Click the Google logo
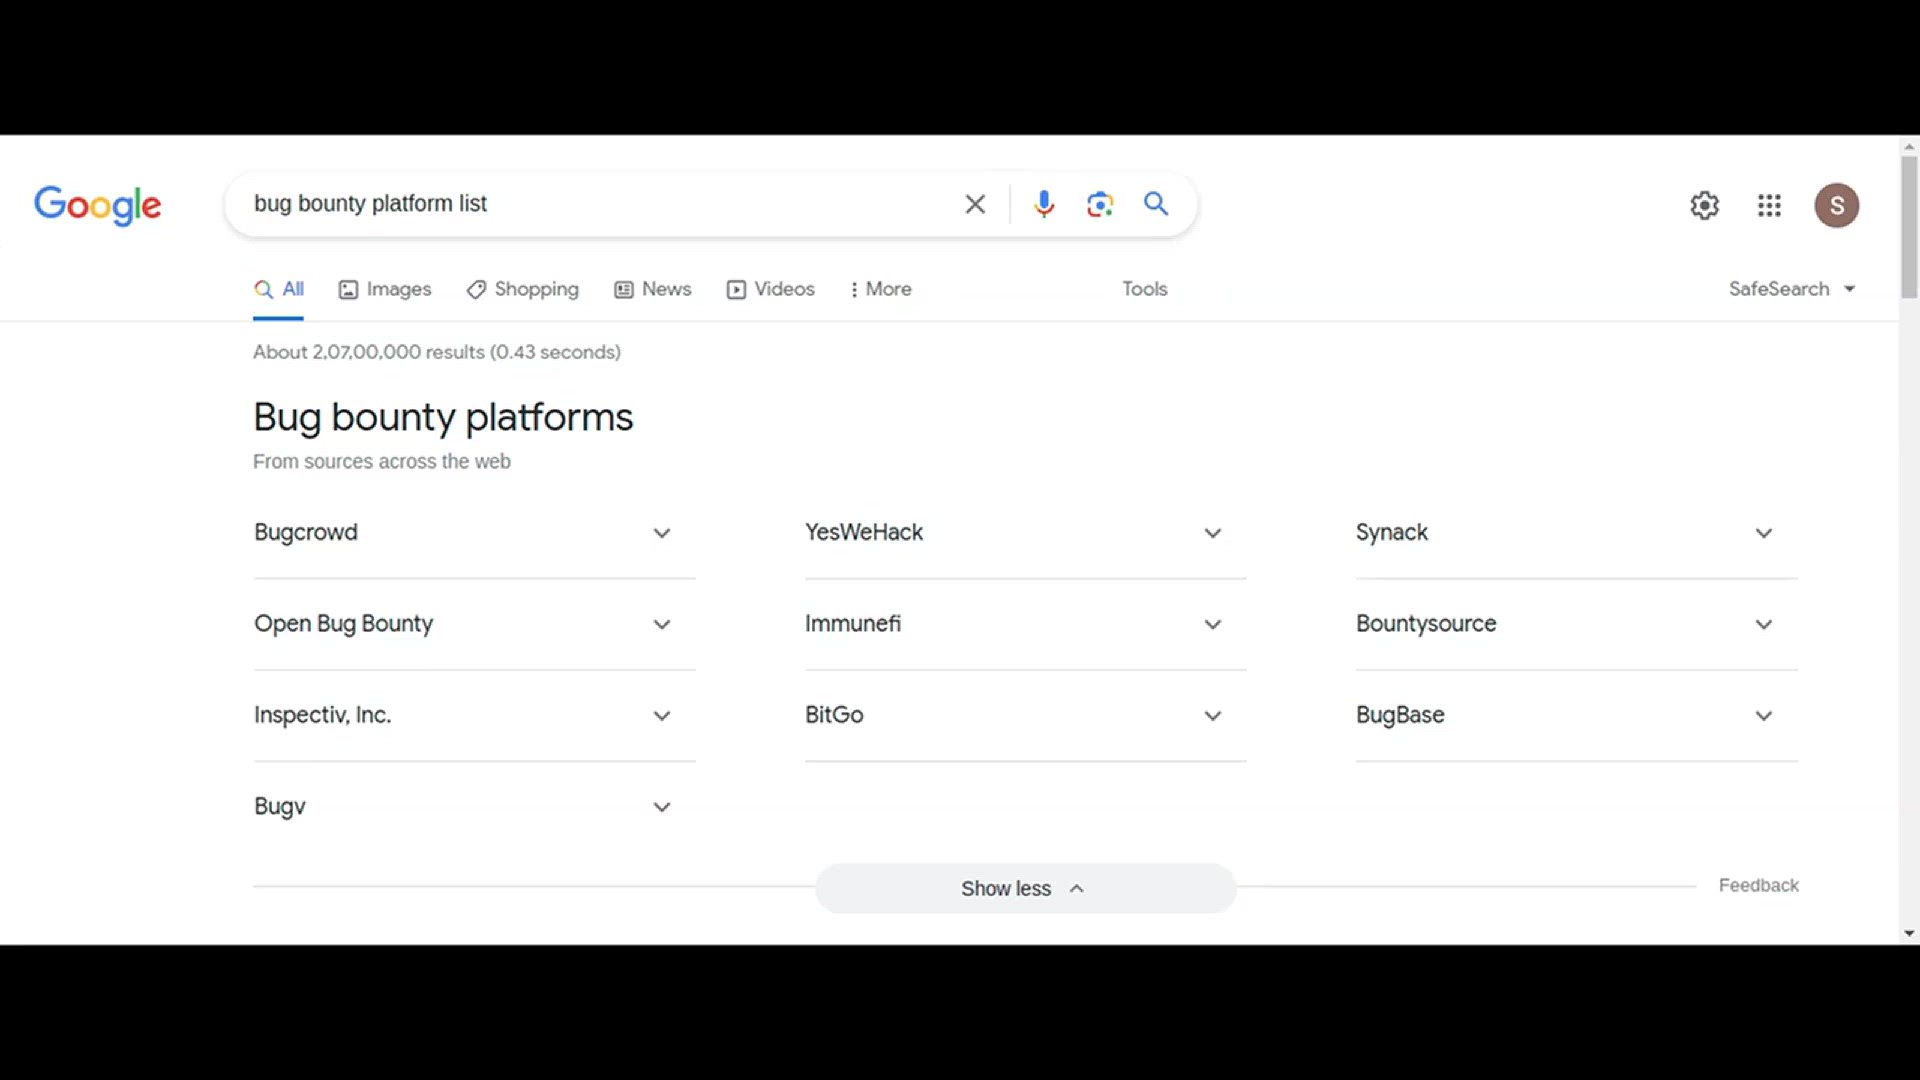 click(x=97, y=205)
